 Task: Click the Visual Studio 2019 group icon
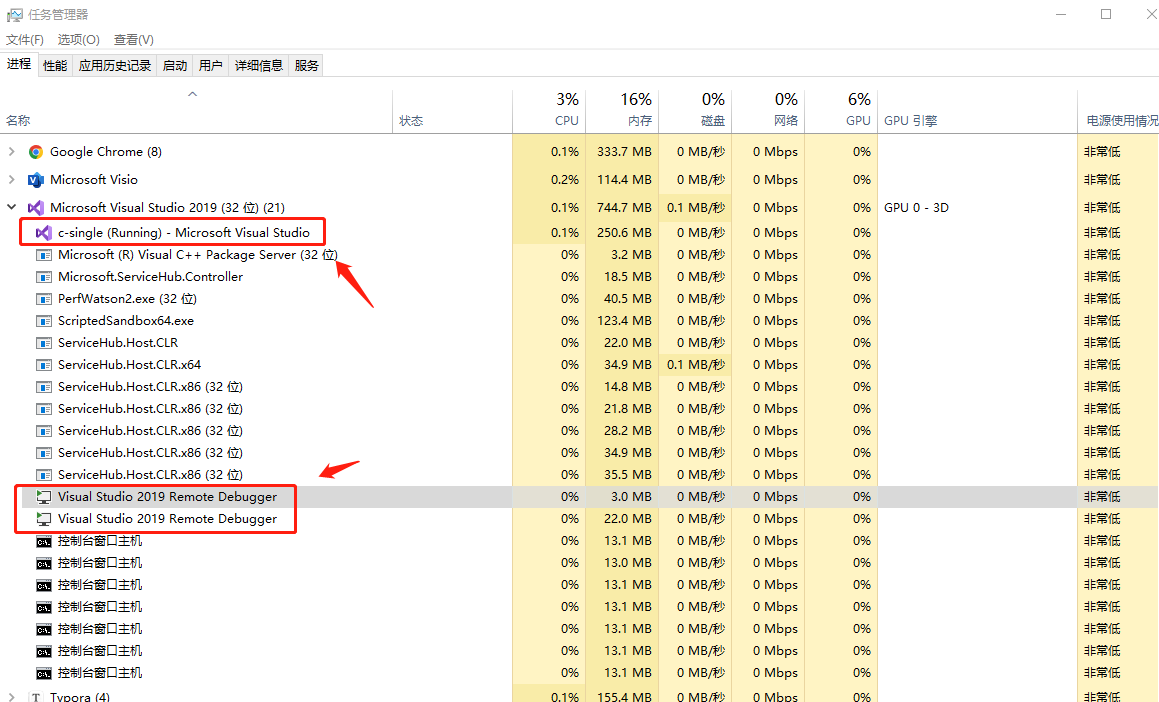(36, 208)
